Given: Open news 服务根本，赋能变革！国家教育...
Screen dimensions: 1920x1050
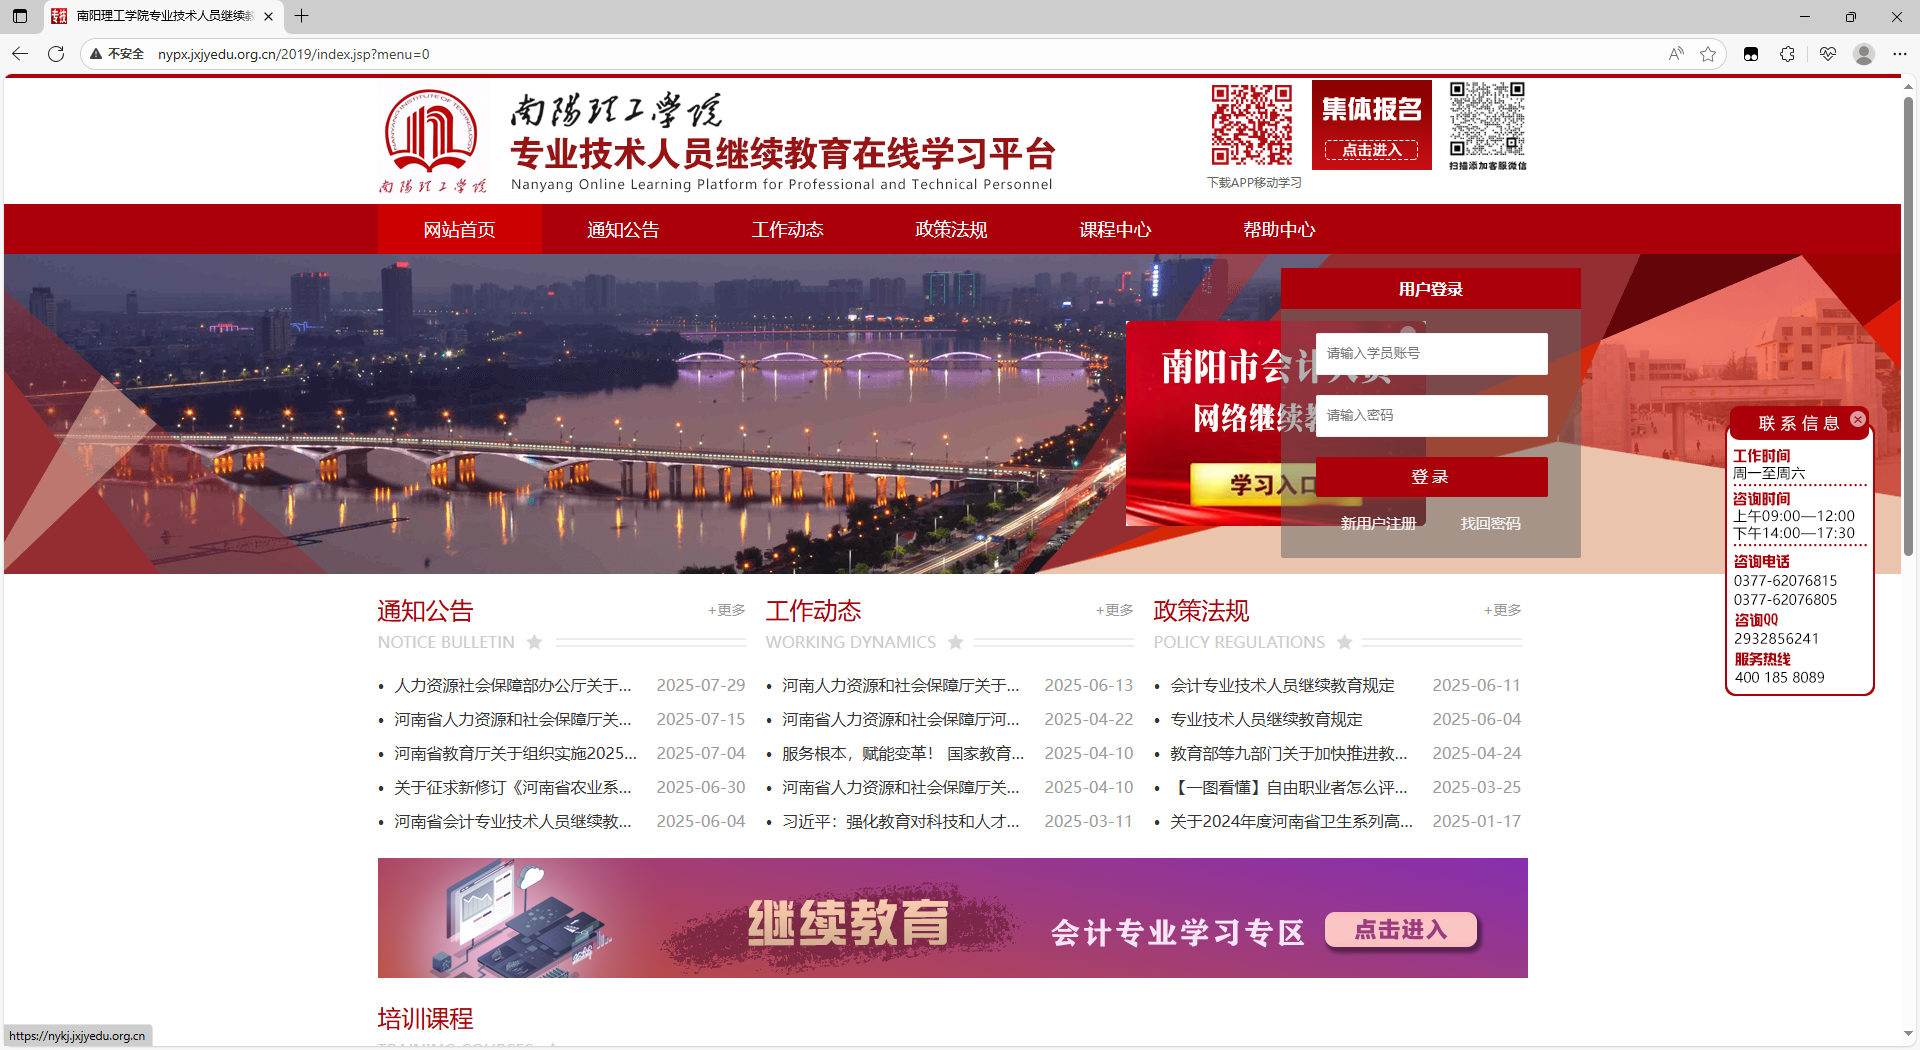Looking at the screenshot, I should point(904,753).
